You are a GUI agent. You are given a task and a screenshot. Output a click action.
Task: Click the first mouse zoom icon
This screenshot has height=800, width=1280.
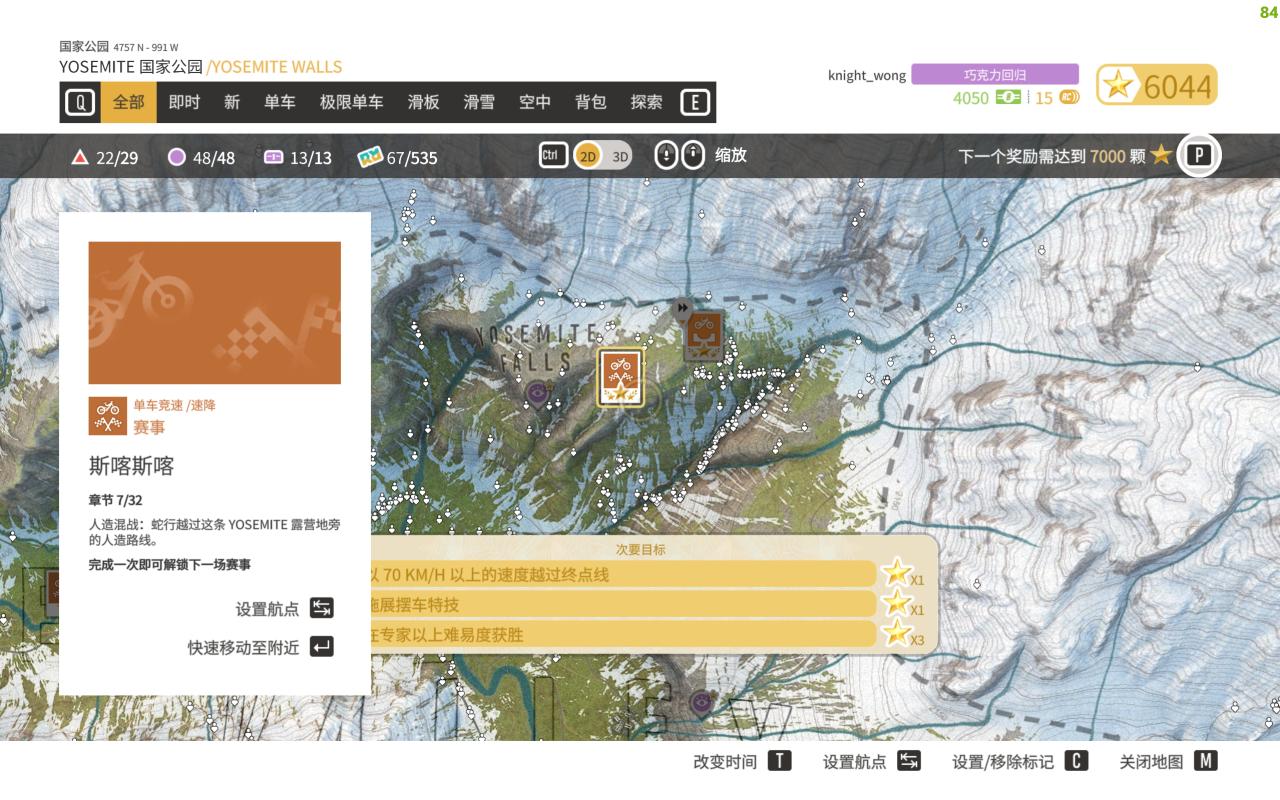[666, 155]
